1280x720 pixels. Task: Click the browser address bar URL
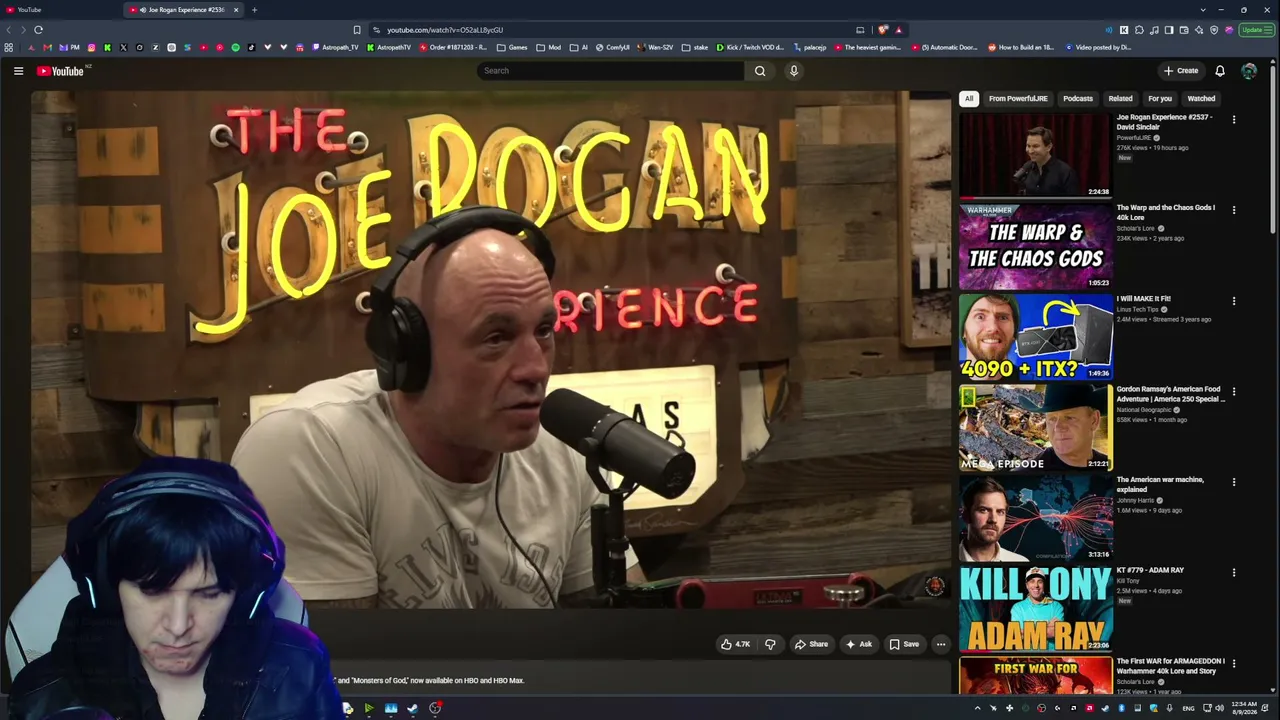[445, 30]
